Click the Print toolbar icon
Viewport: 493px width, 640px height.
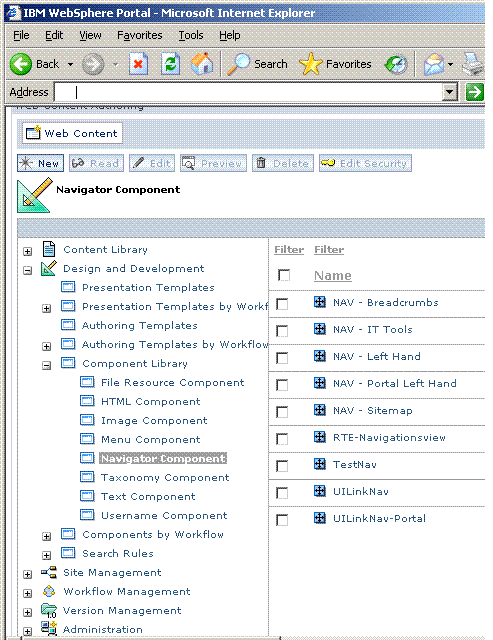[x=473, y=64]
